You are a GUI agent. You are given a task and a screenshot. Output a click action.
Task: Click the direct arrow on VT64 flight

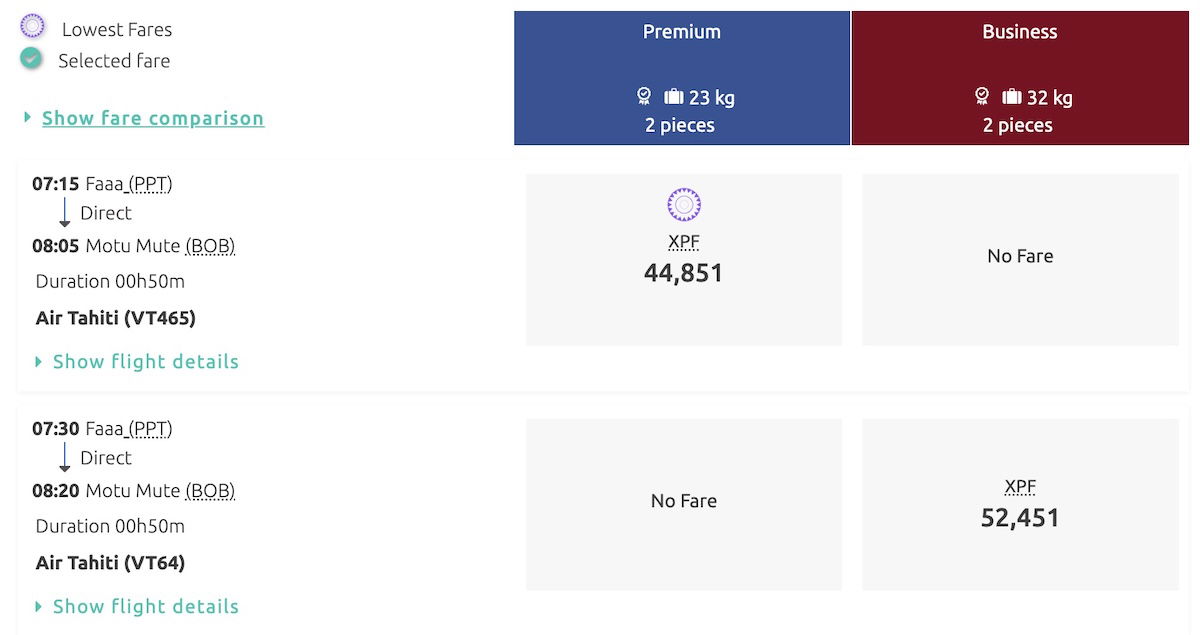pos(65,457)
